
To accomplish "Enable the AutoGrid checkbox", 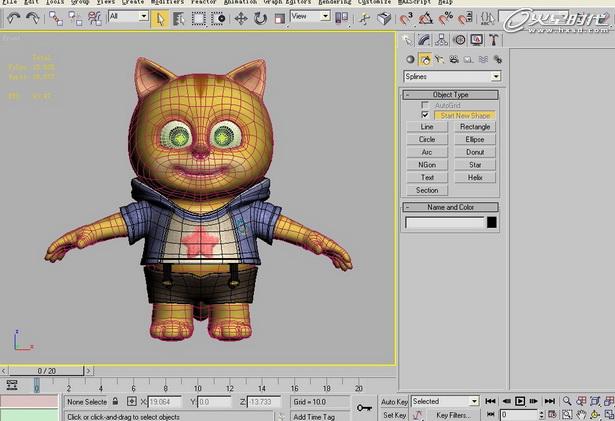I will coord(425,105).
